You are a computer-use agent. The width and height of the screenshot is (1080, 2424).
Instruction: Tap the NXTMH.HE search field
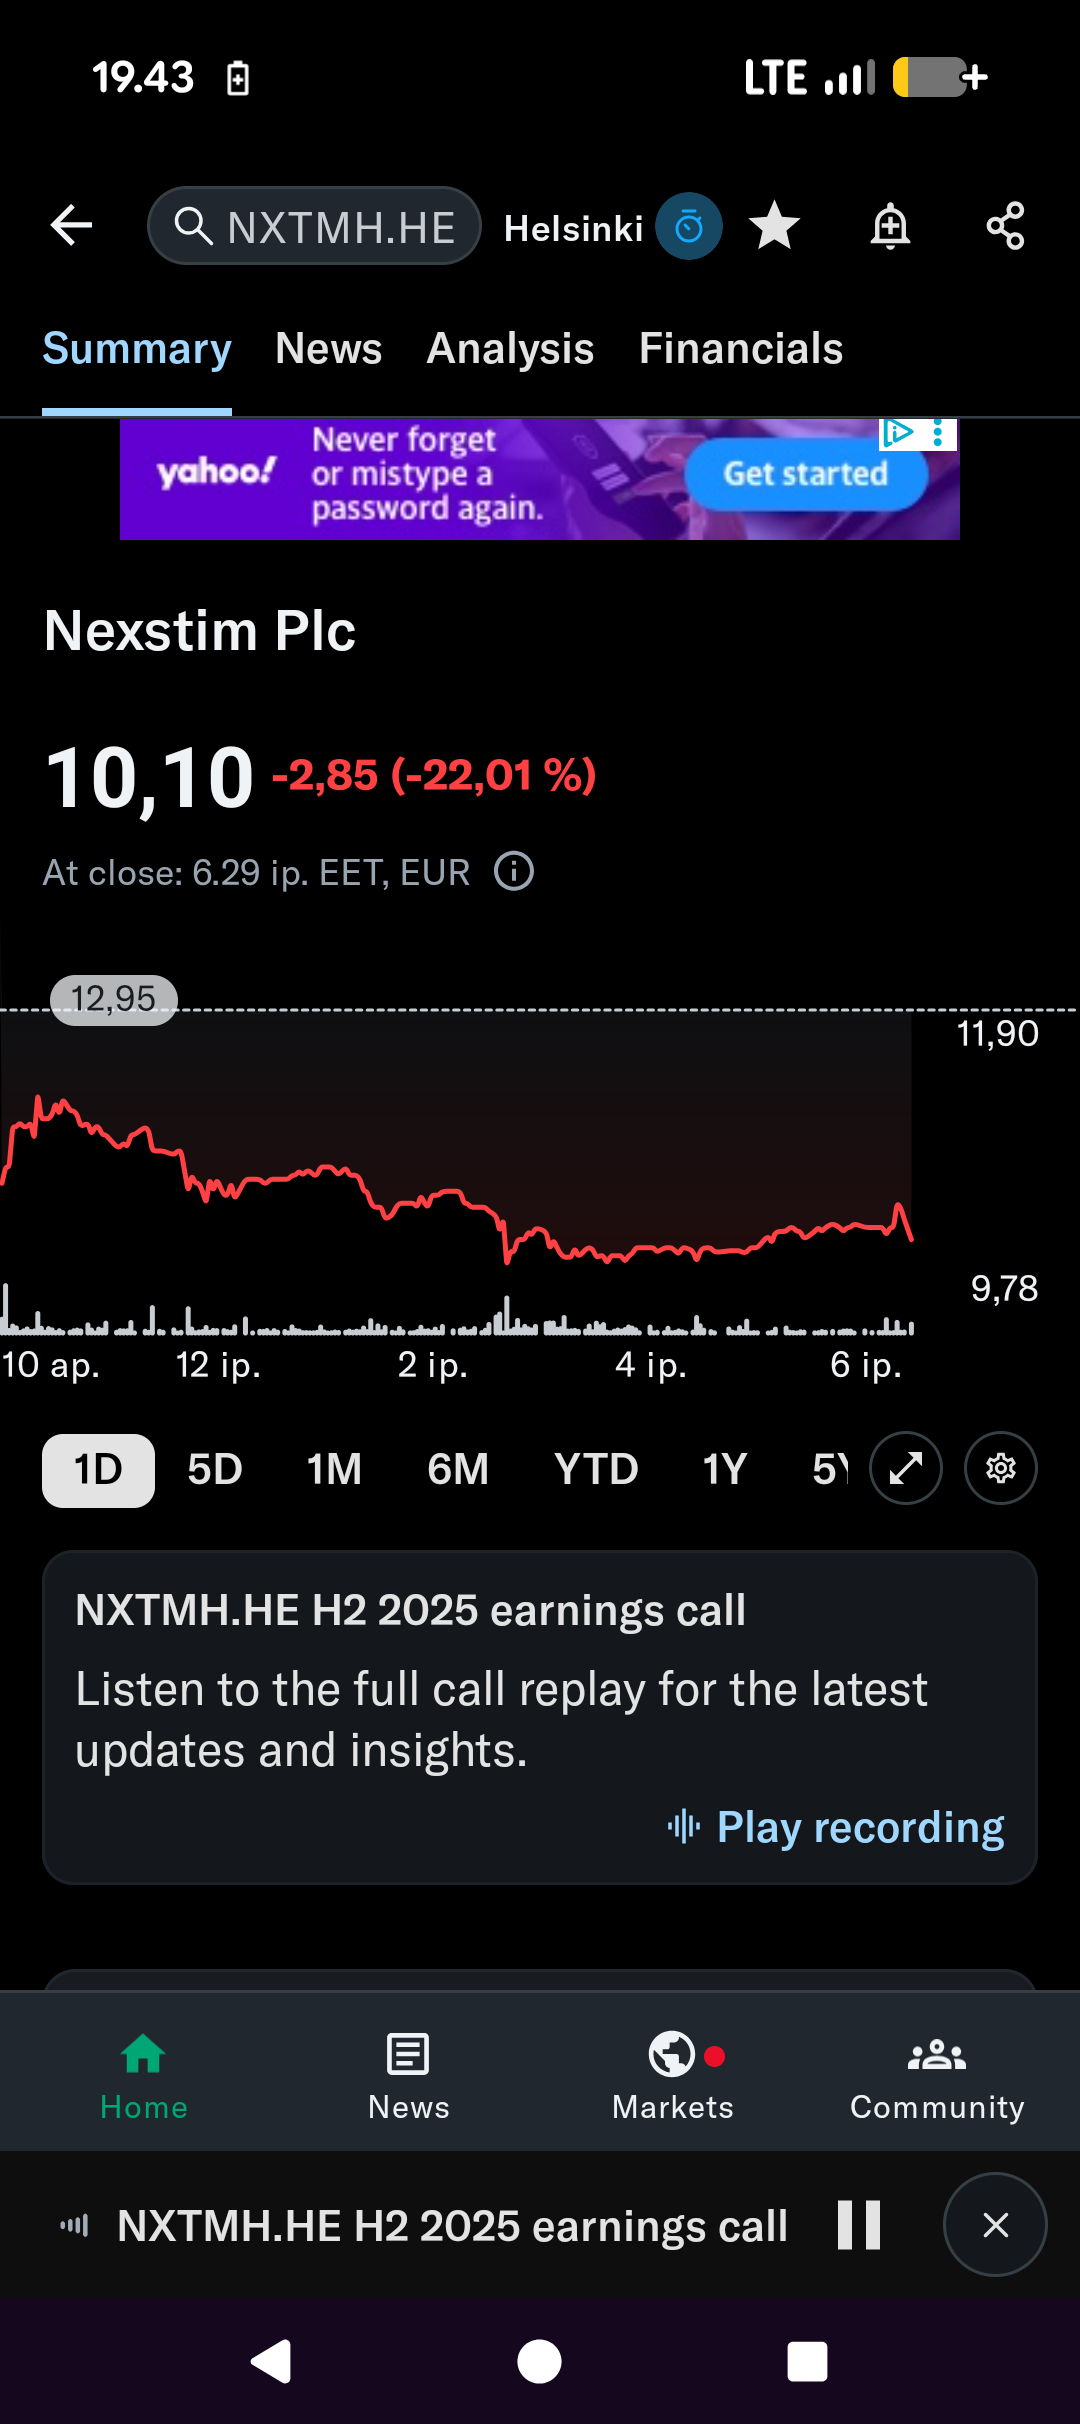click(x=315, y=227)
